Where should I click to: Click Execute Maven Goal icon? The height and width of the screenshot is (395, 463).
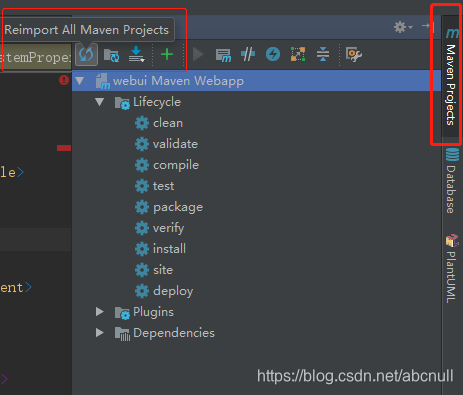(x=223, y=55)
